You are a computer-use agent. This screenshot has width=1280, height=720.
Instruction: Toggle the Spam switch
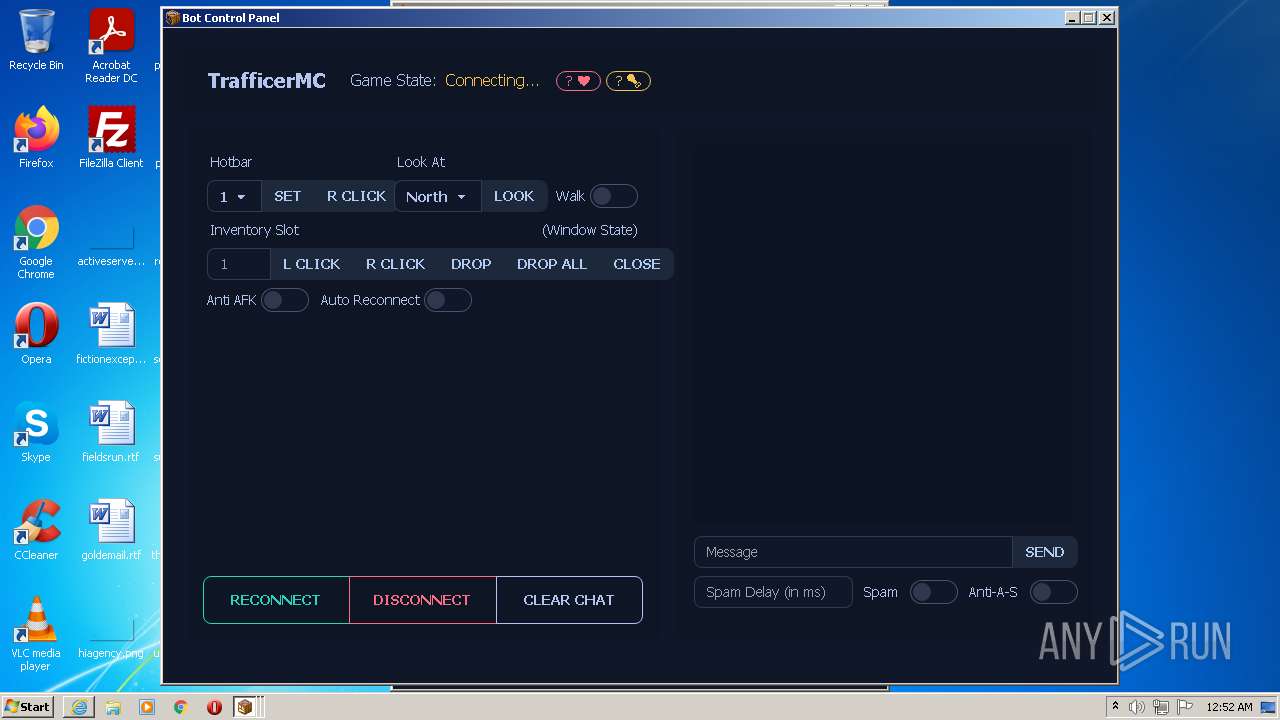point(933,592)
